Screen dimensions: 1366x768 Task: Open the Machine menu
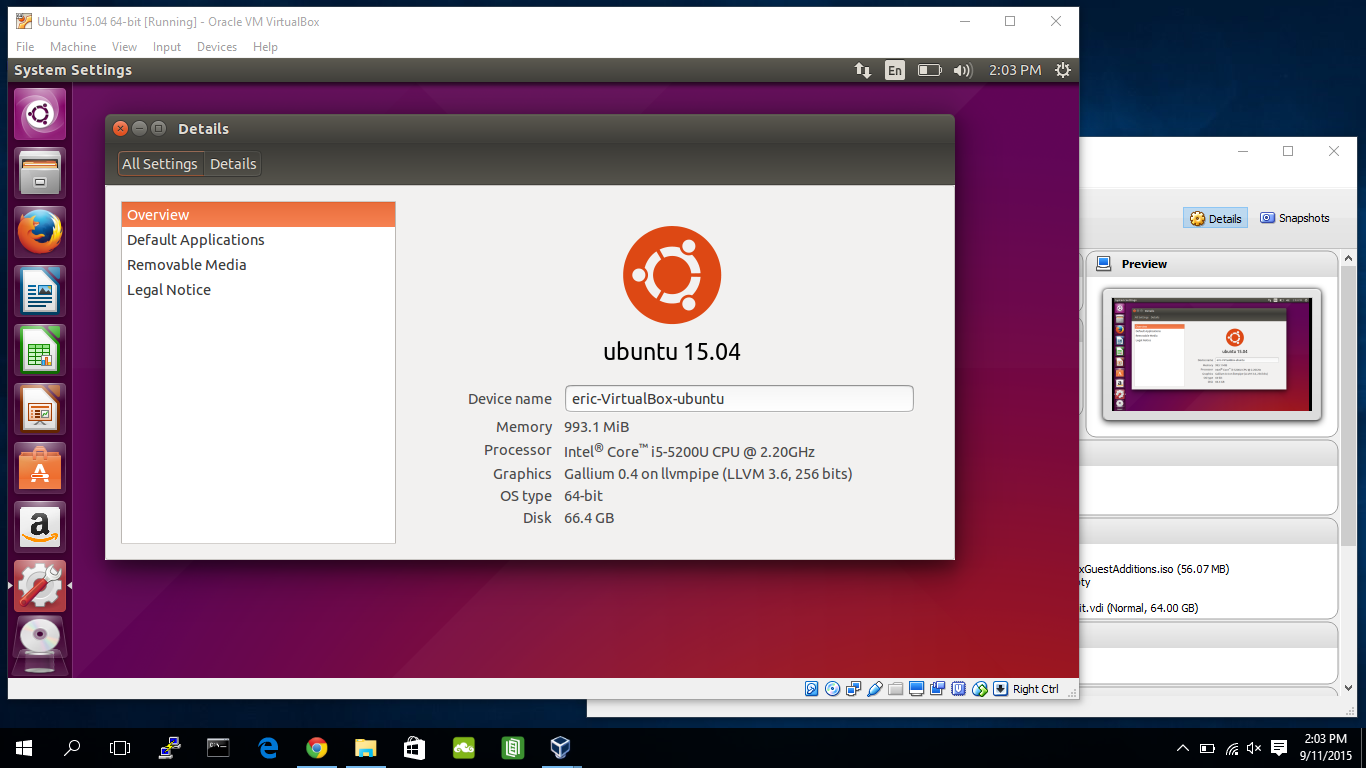[x=73, y=47]
